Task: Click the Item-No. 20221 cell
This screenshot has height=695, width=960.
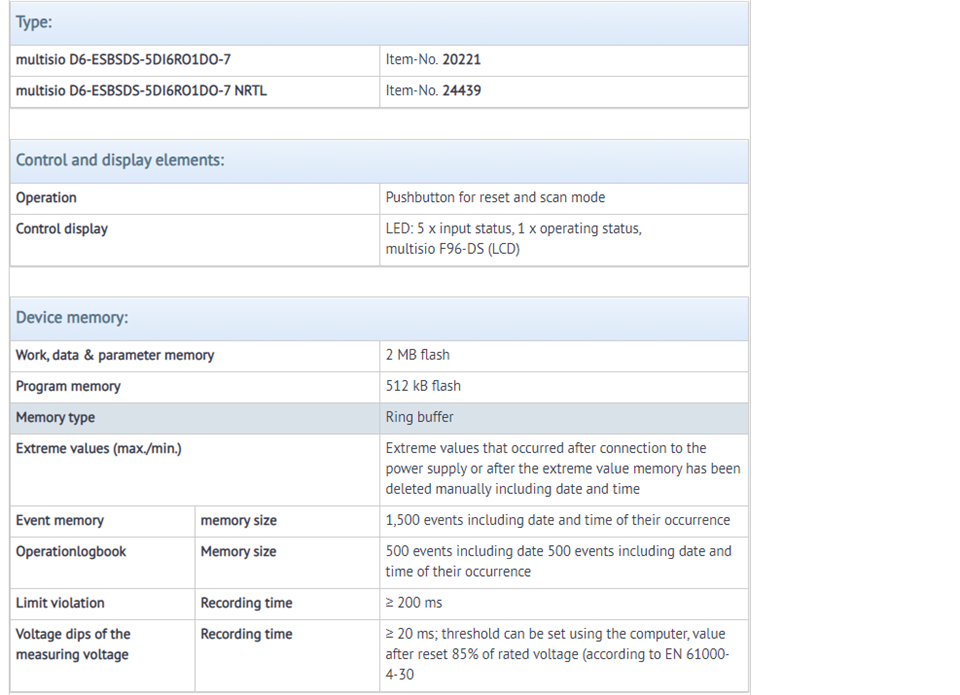Action: 564,60
